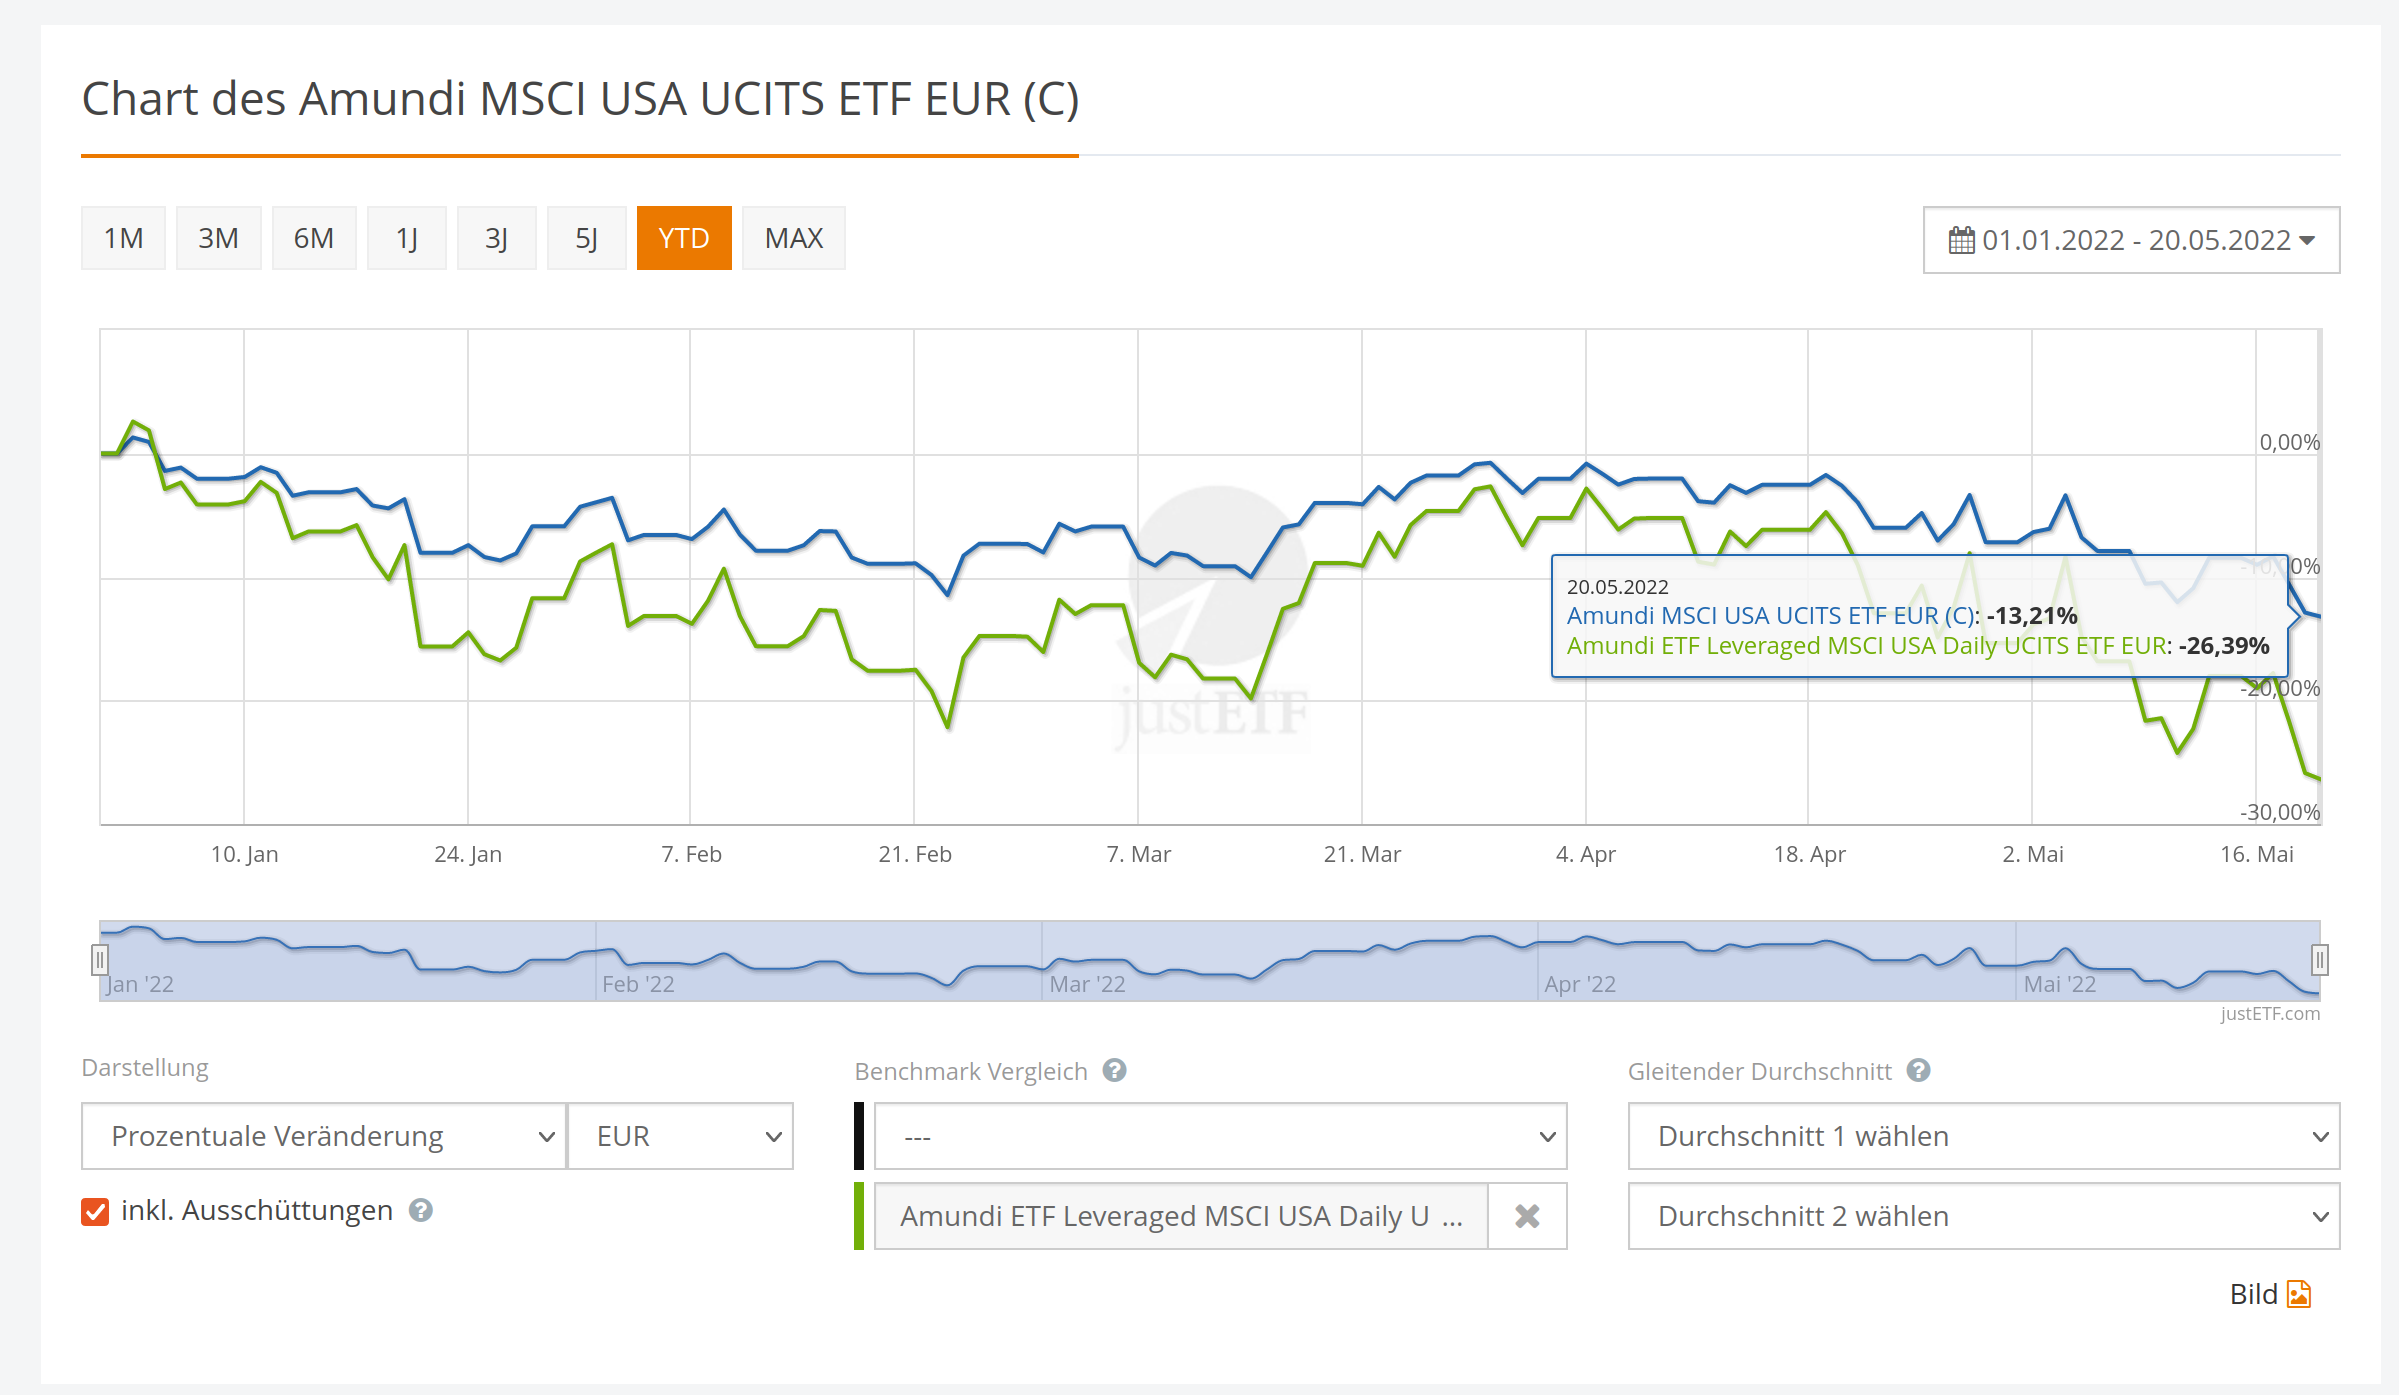Uncheck inkl. Ausschüttungen checkbox
The height and width of the screenshot is (1395, 2399).
click(95, 1211)
